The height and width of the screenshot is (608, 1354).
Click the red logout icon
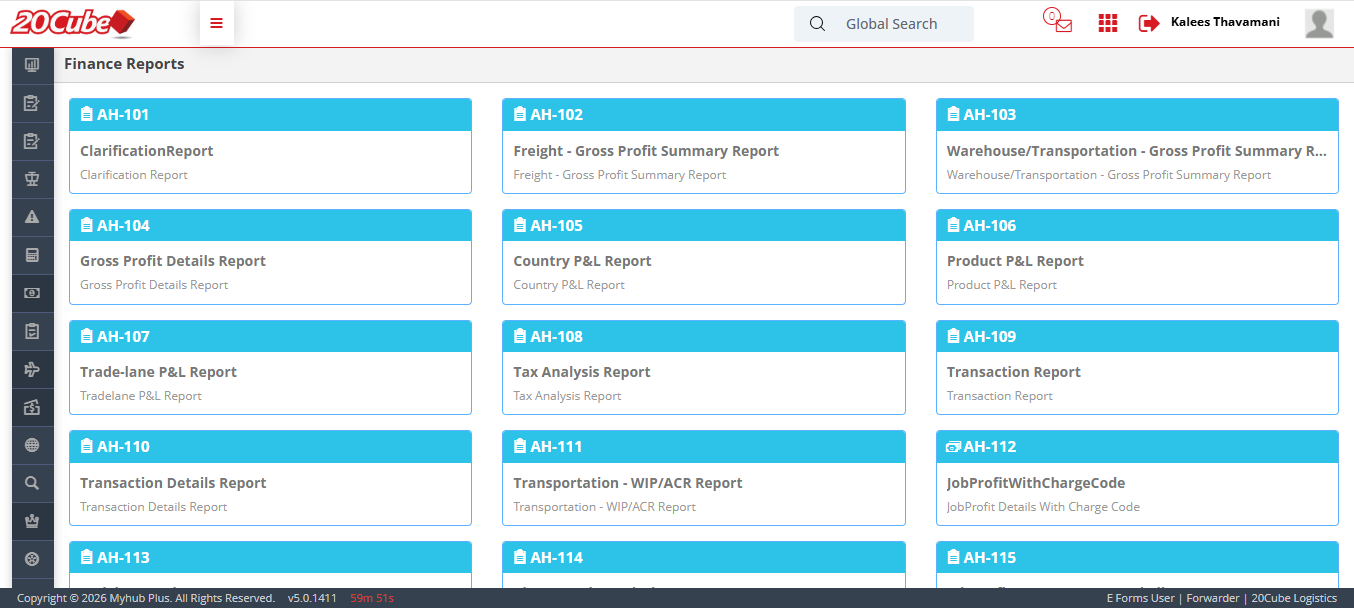tap(1147, 21)
